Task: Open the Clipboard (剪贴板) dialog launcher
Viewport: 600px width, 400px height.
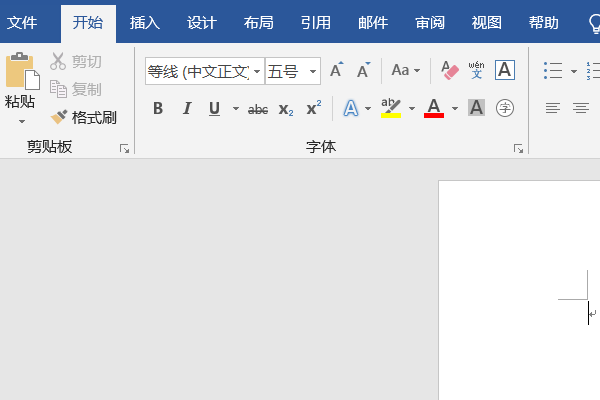Action: (x=124, y=149)
